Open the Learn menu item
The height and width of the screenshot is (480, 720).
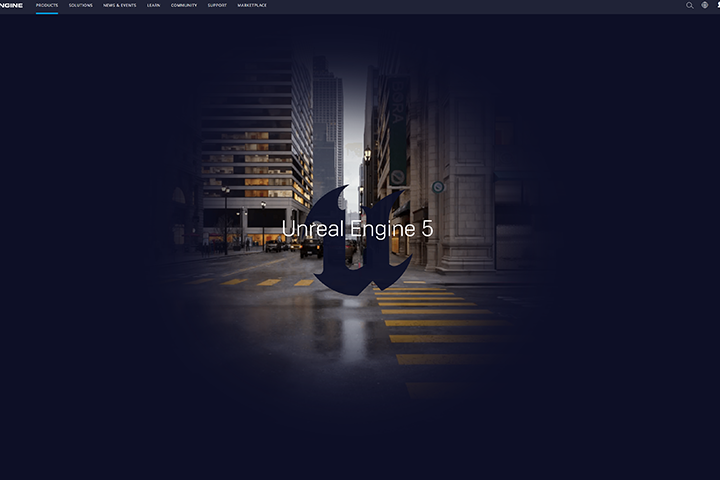153,6
